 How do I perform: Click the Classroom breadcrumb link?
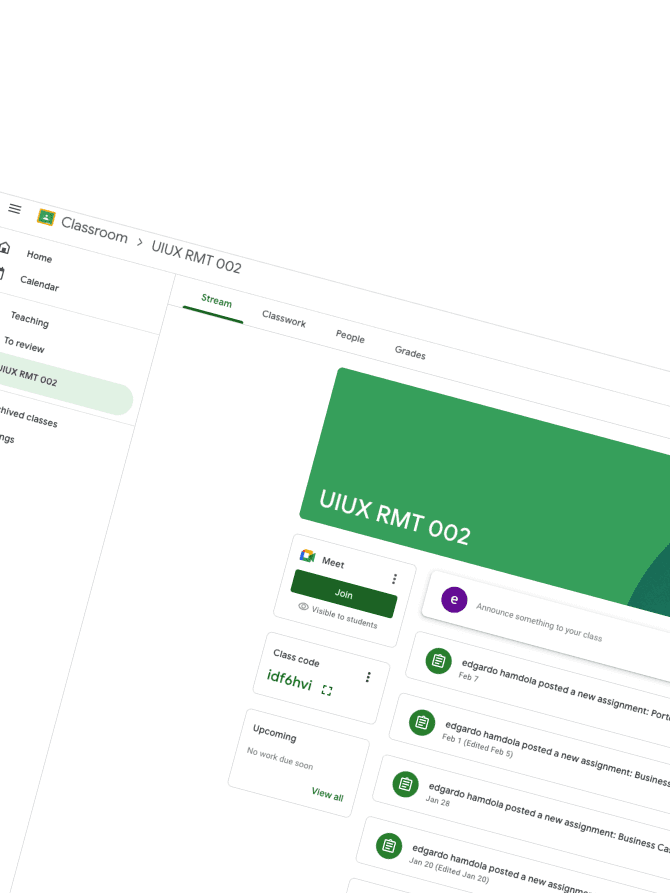[94, 229]
